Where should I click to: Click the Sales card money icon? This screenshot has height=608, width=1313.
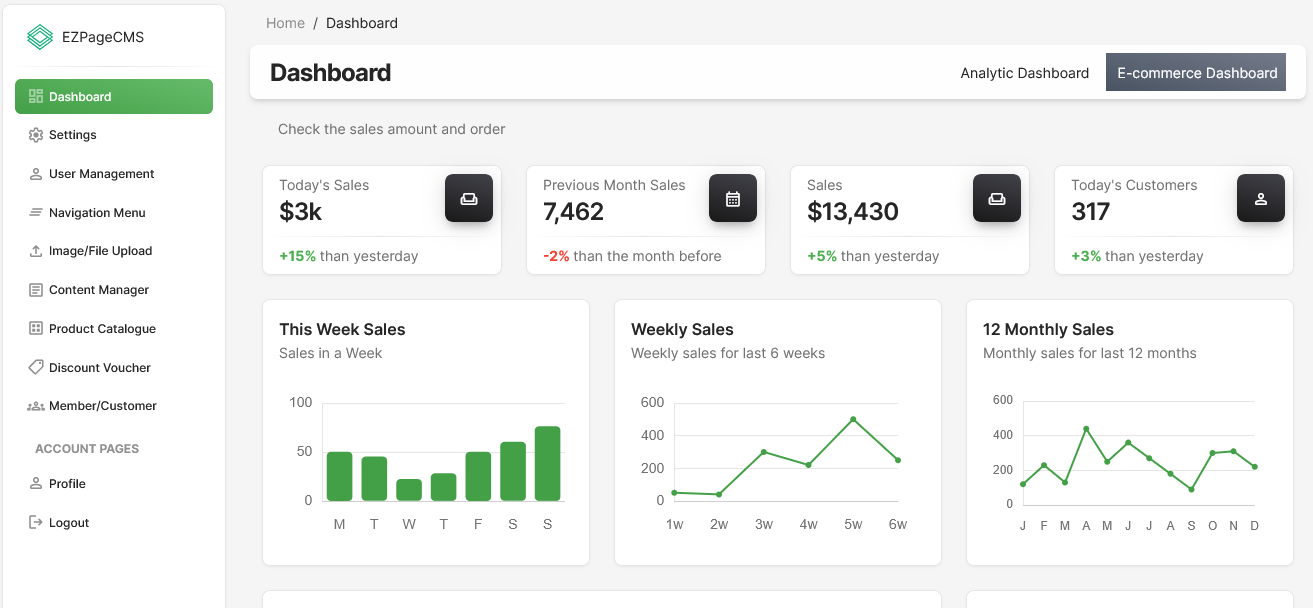click(x=996, y=198)
